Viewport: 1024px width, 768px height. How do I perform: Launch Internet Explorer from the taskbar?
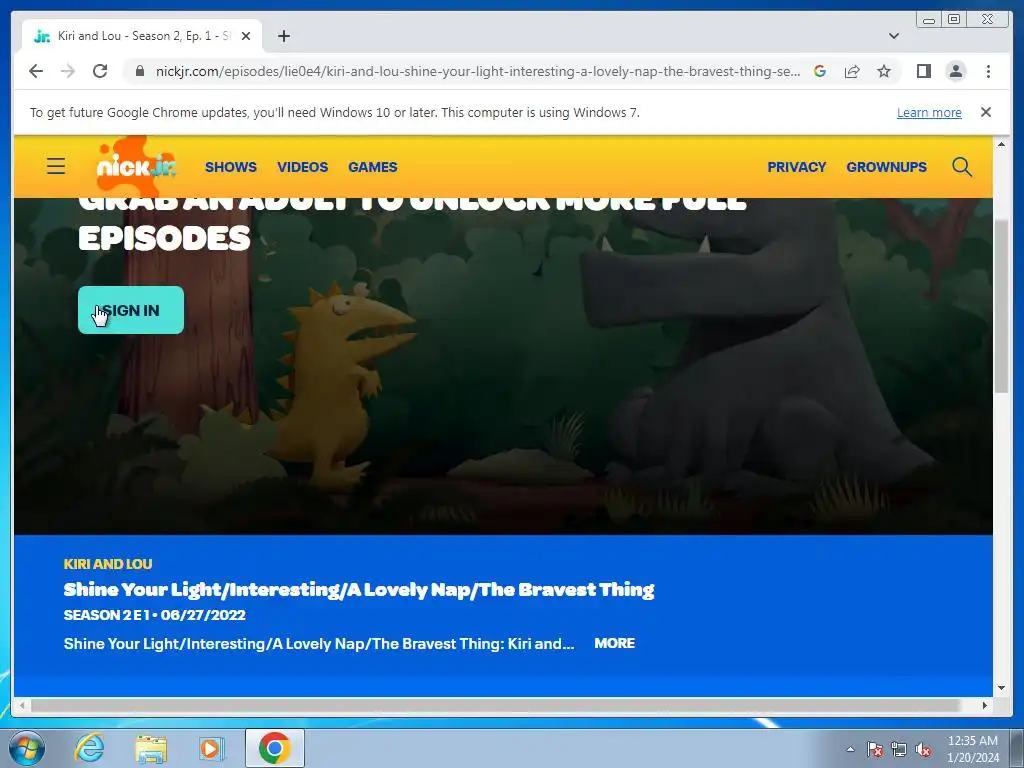tap(89, 748)
